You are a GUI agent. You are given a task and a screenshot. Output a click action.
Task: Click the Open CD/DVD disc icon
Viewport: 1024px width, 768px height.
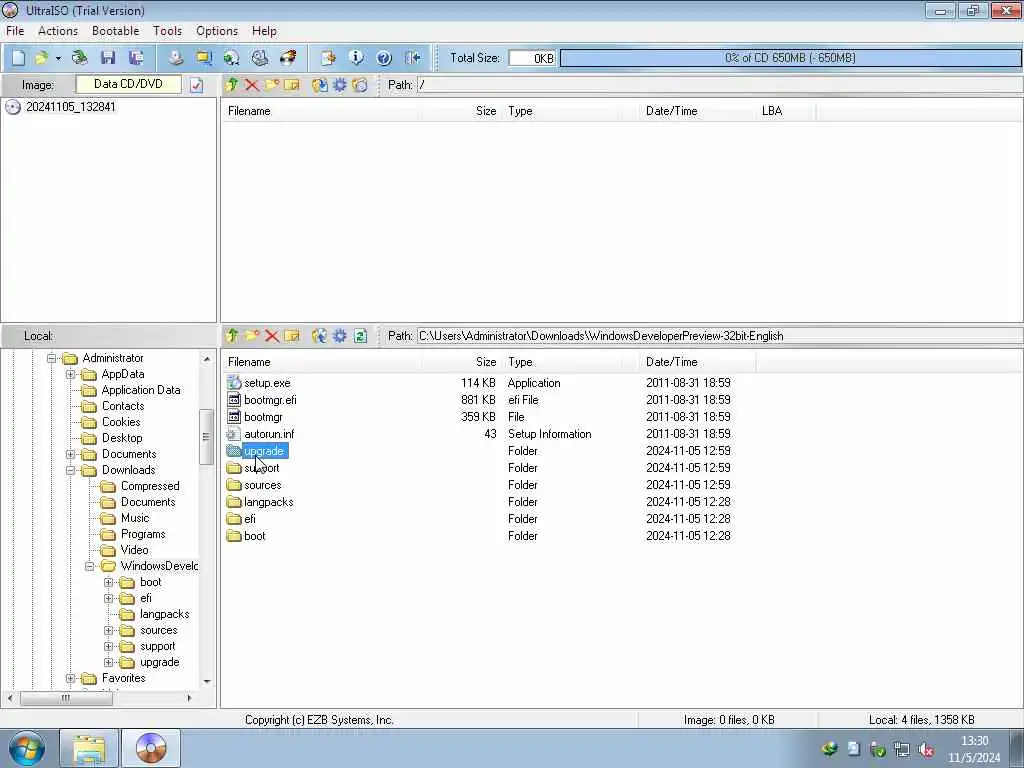click(x=80, y=58)
